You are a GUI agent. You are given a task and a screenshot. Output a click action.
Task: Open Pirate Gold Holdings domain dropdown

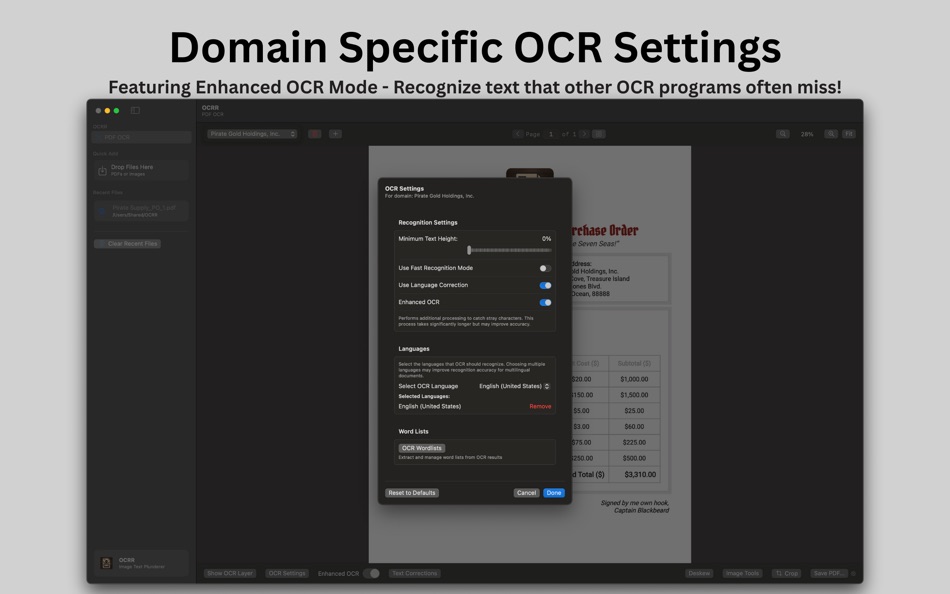pyautogui.click(x=252, y=134)
